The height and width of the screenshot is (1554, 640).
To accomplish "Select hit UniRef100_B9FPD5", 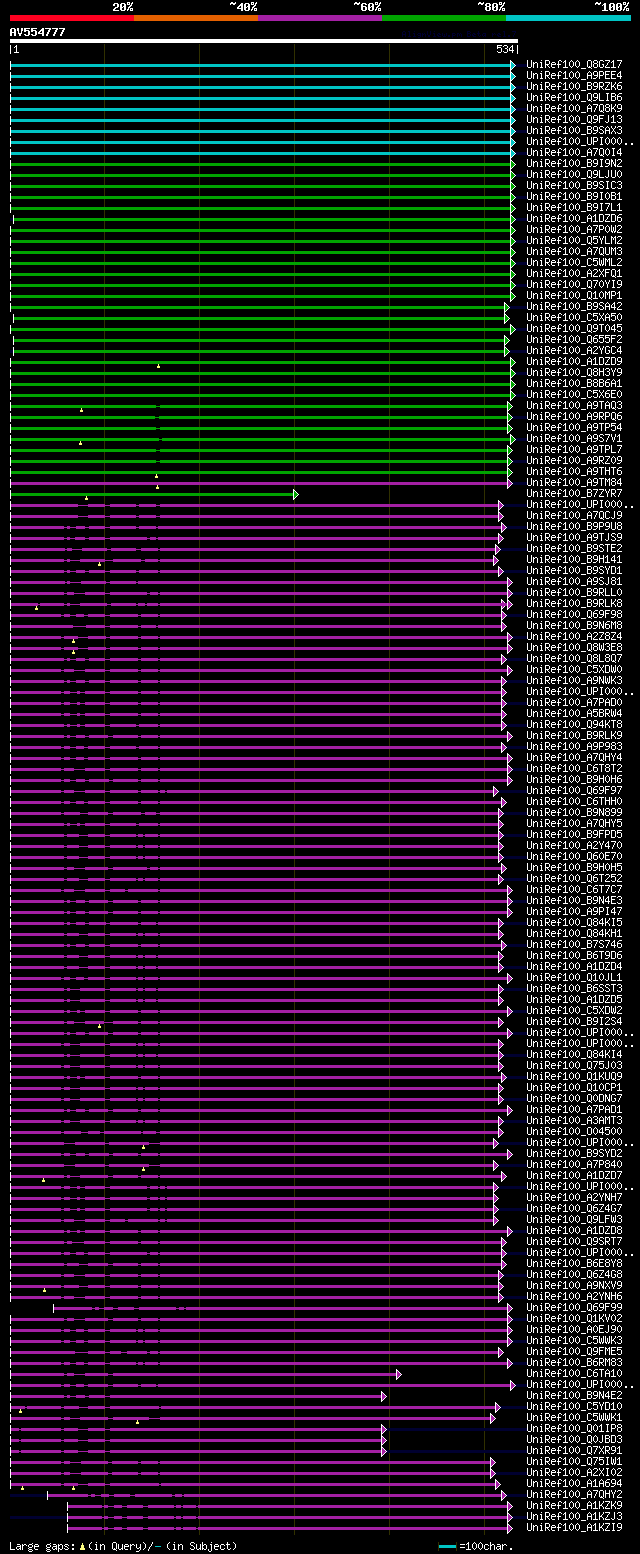I will 574,834.
